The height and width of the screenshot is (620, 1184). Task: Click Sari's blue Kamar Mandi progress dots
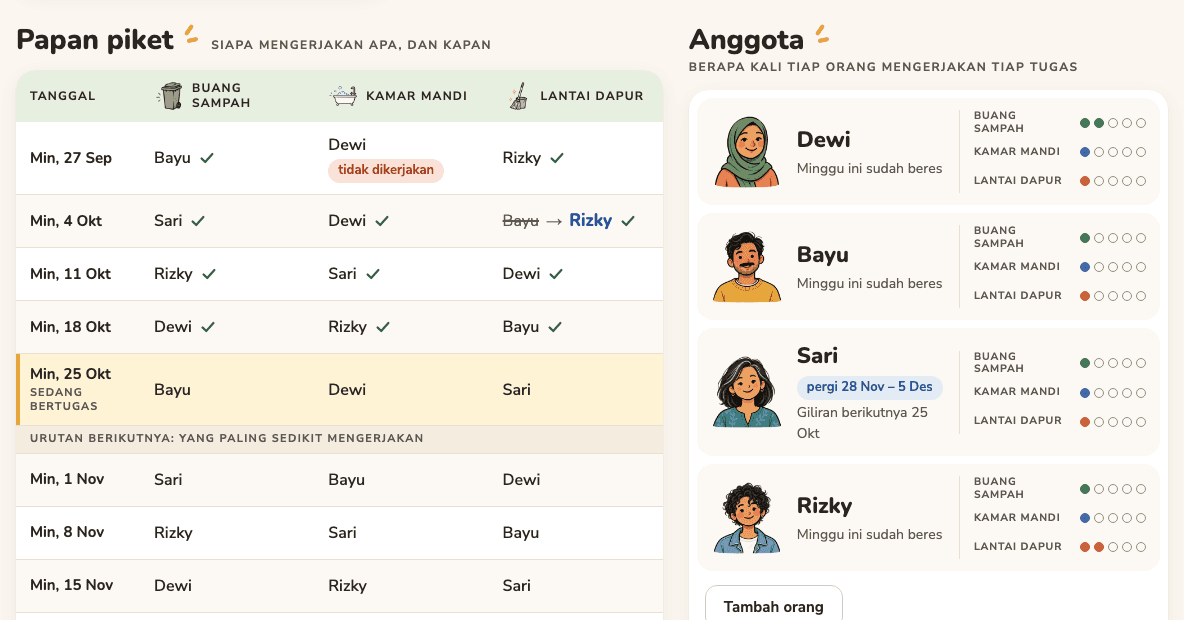pyautogui.click(x=1113, y=393)
